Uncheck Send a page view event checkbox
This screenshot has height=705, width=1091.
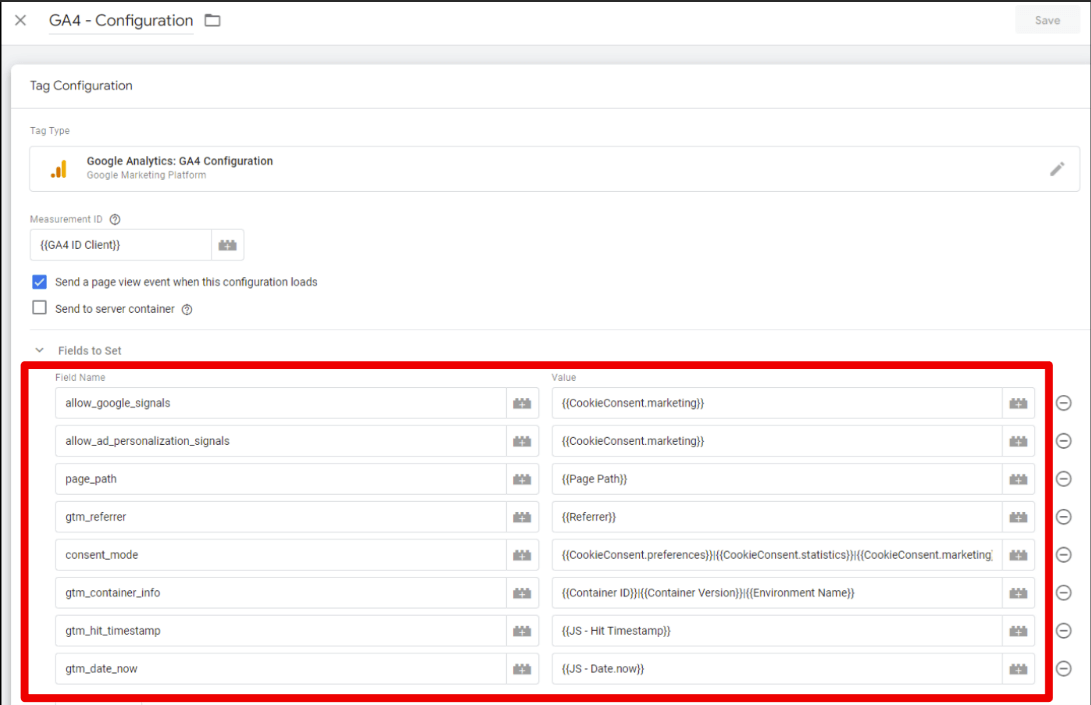(39, 282)
